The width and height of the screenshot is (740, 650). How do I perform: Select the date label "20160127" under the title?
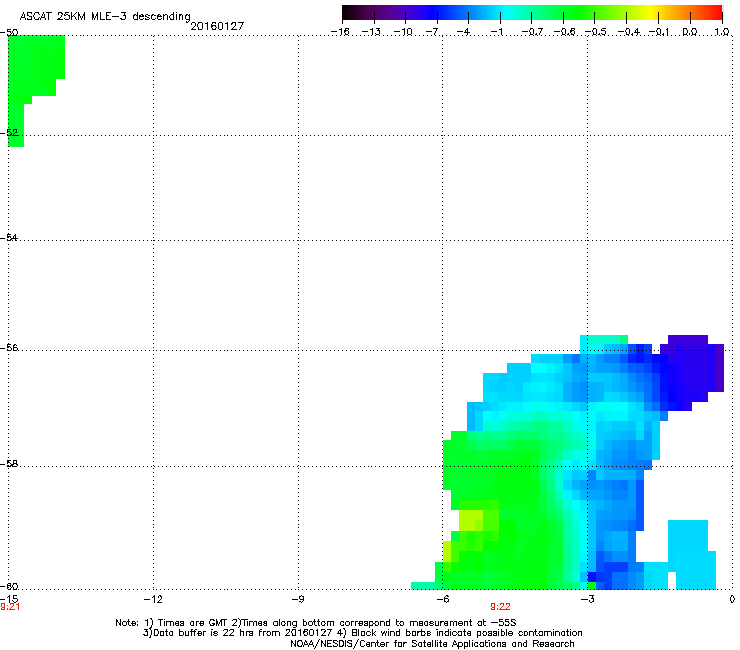[x=217, y=26]
